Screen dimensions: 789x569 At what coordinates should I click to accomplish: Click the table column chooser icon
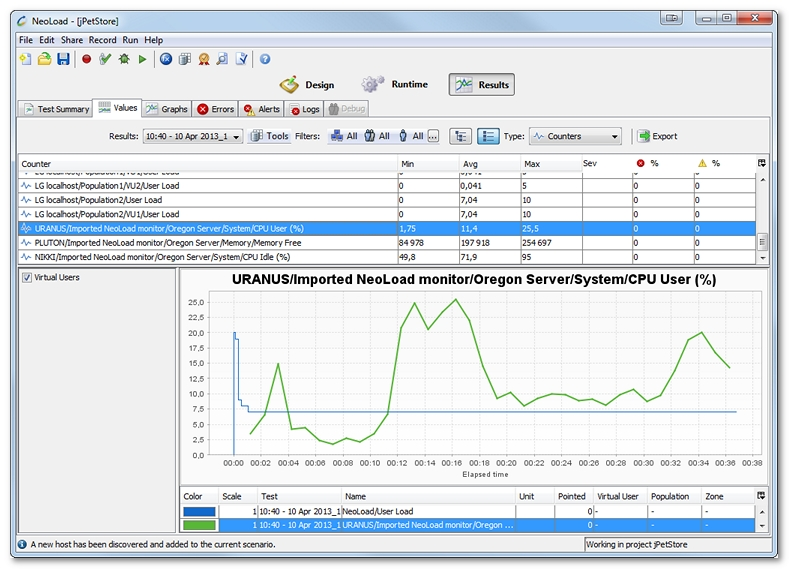(x=762, y=163)
